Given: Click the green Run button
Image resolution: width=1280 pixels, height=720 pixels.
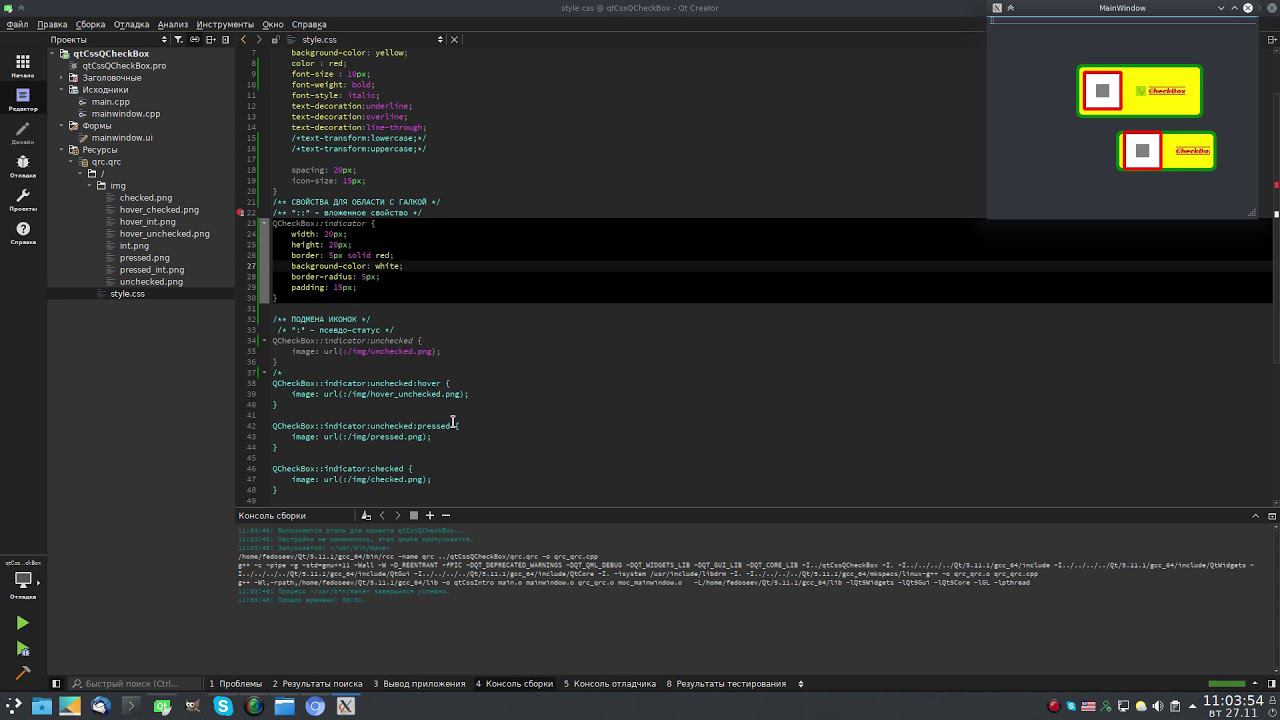Looking at the screenshot, I should [22, 623].
